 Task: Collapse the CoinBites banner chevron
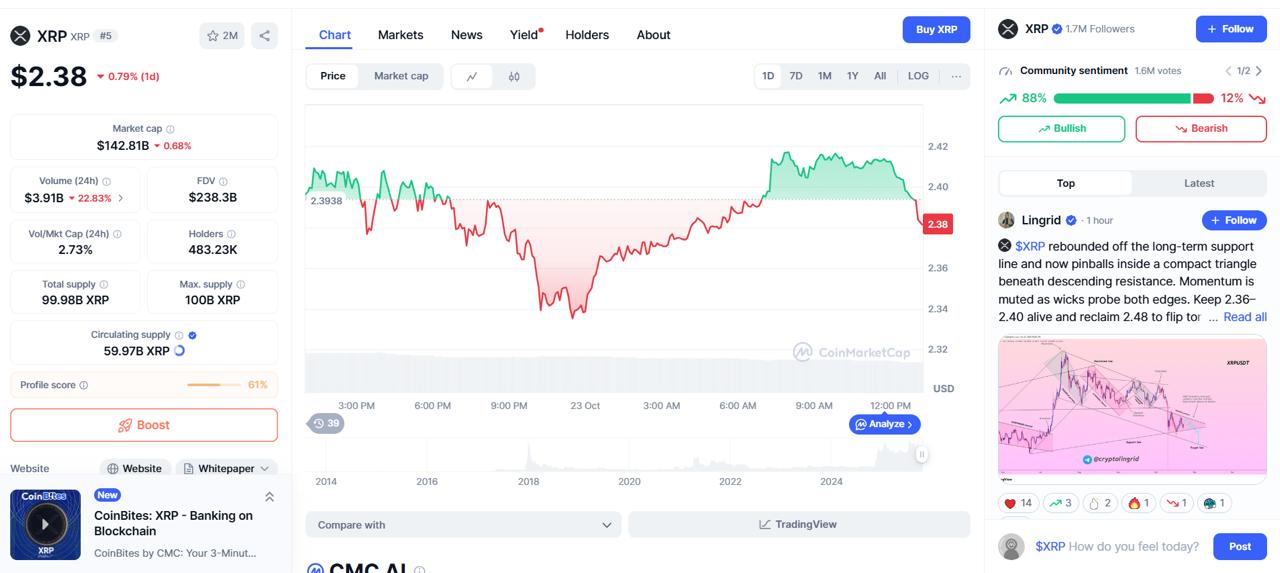click(269, 496)
